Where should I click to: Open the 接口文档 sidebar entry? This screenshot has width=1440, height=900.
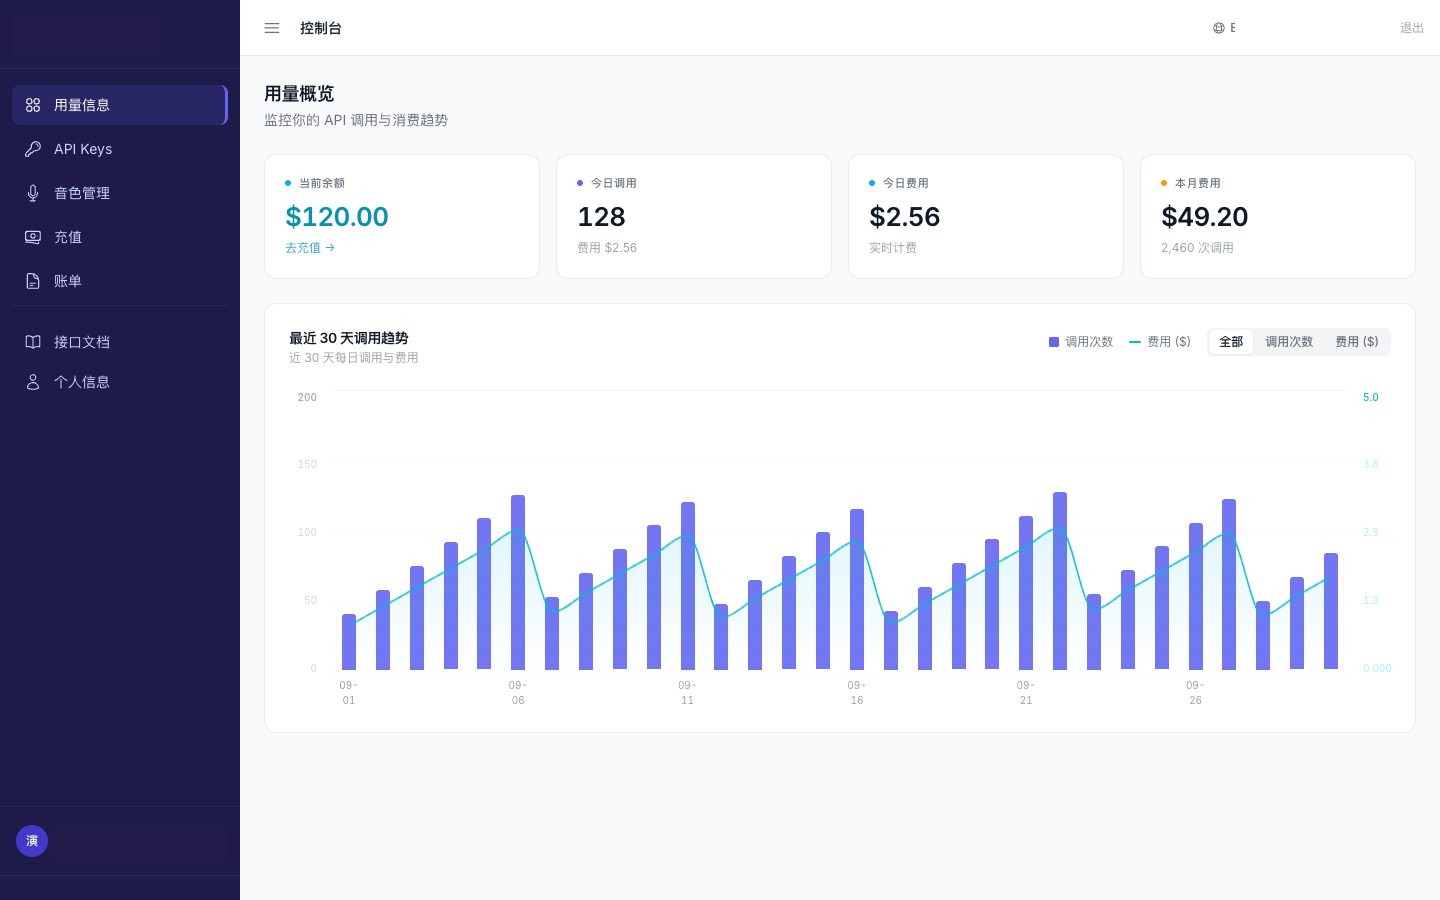pyautogui.click(x=120, y=342)
